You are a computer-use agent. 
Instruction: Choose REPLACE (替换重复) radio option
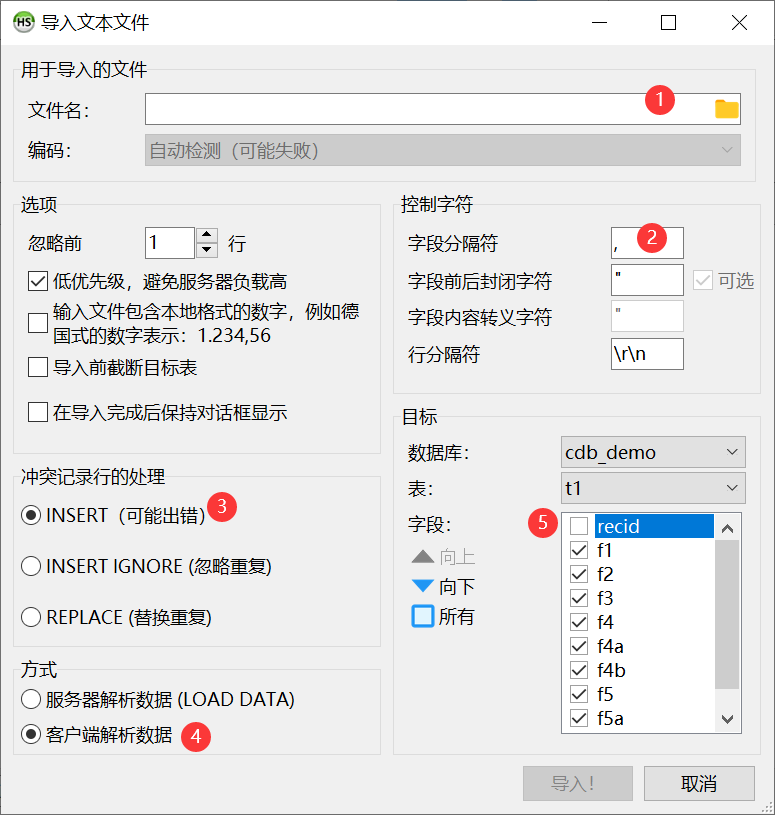31,617
